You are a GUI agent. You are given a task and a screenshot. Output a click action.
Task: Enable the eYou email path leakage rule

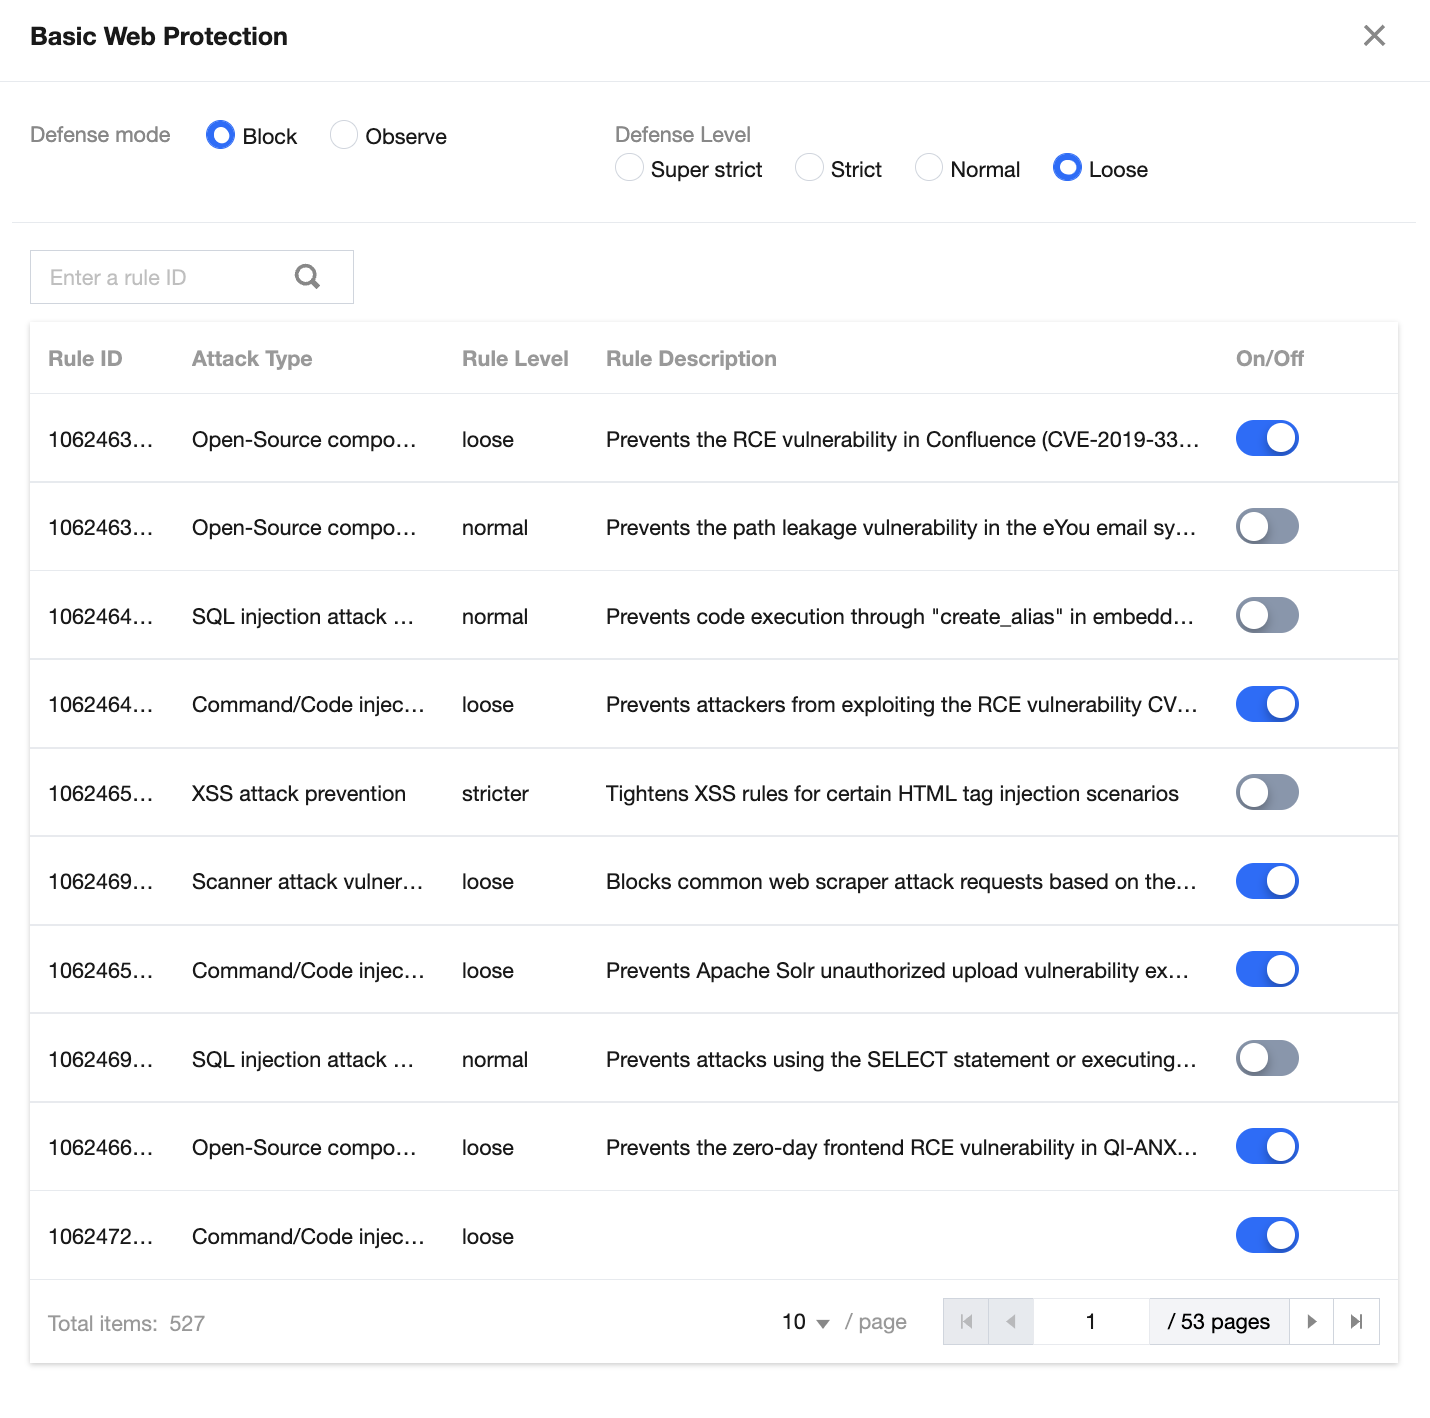[x=1267, y=526]
